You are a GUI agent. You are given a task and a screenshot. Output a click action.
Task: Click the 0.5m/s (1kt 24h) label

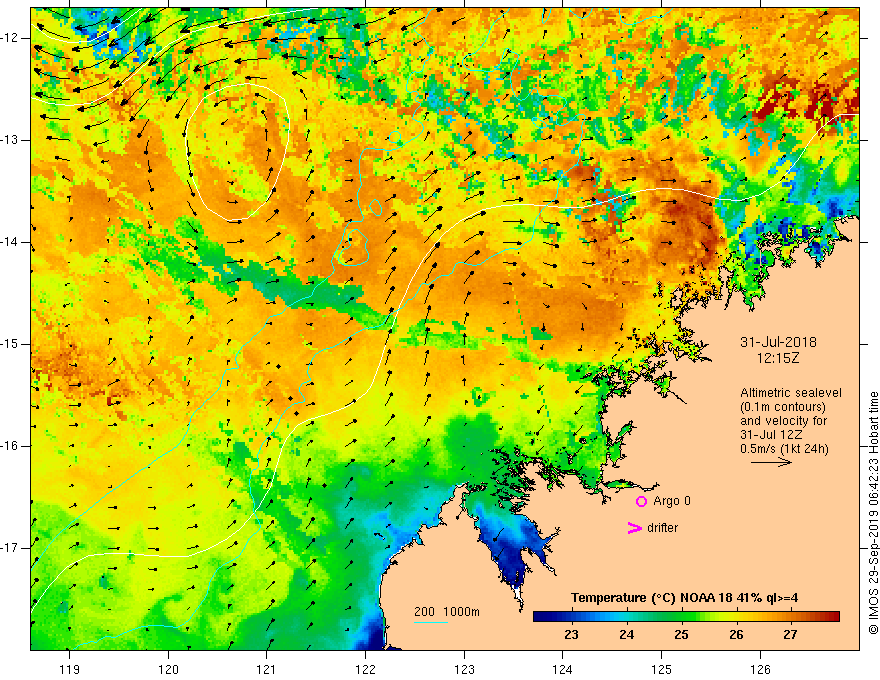click(x=784, y=449)
